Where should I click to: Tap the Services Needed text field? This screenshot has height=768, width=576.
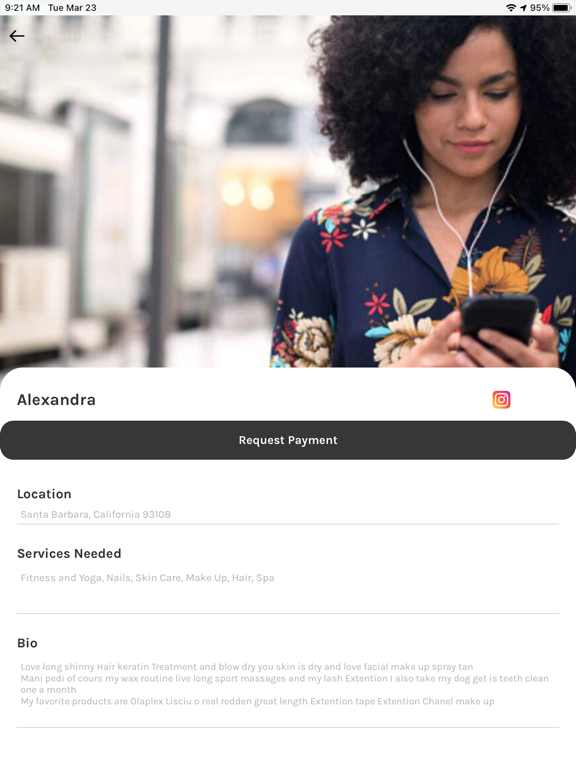tap(288, 588)
